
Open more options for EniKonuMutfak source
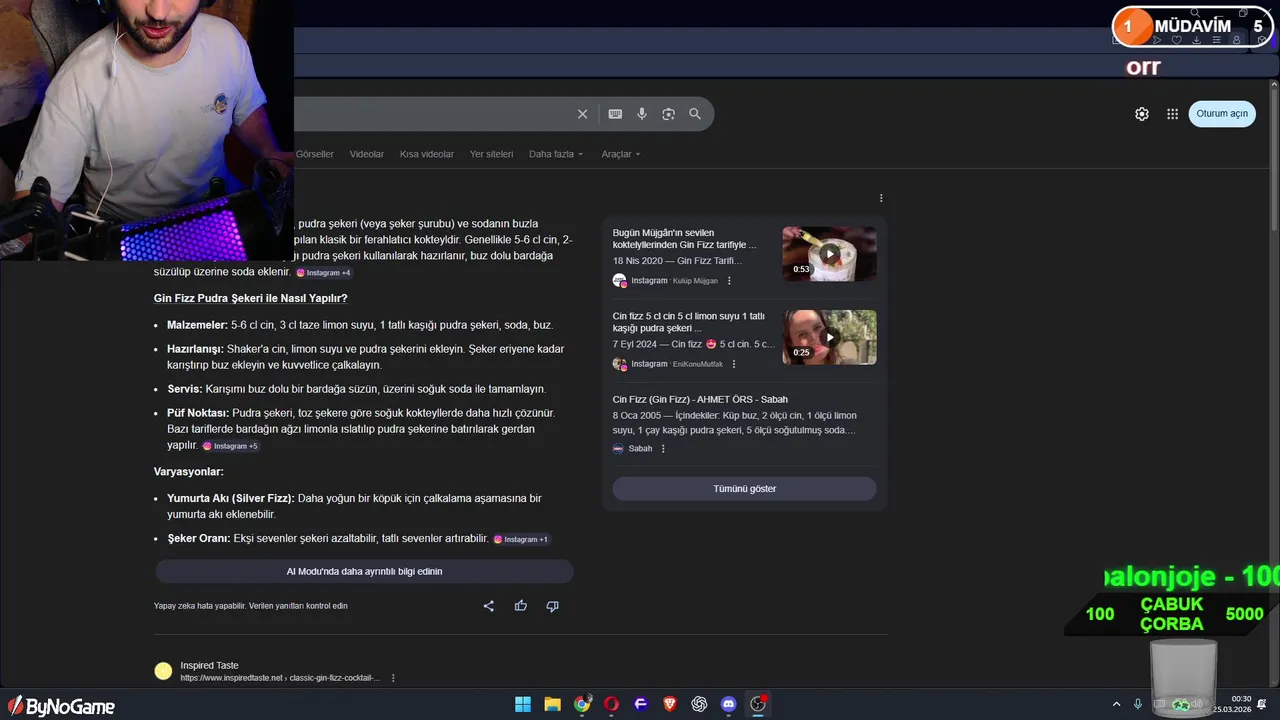pos(734,364)
